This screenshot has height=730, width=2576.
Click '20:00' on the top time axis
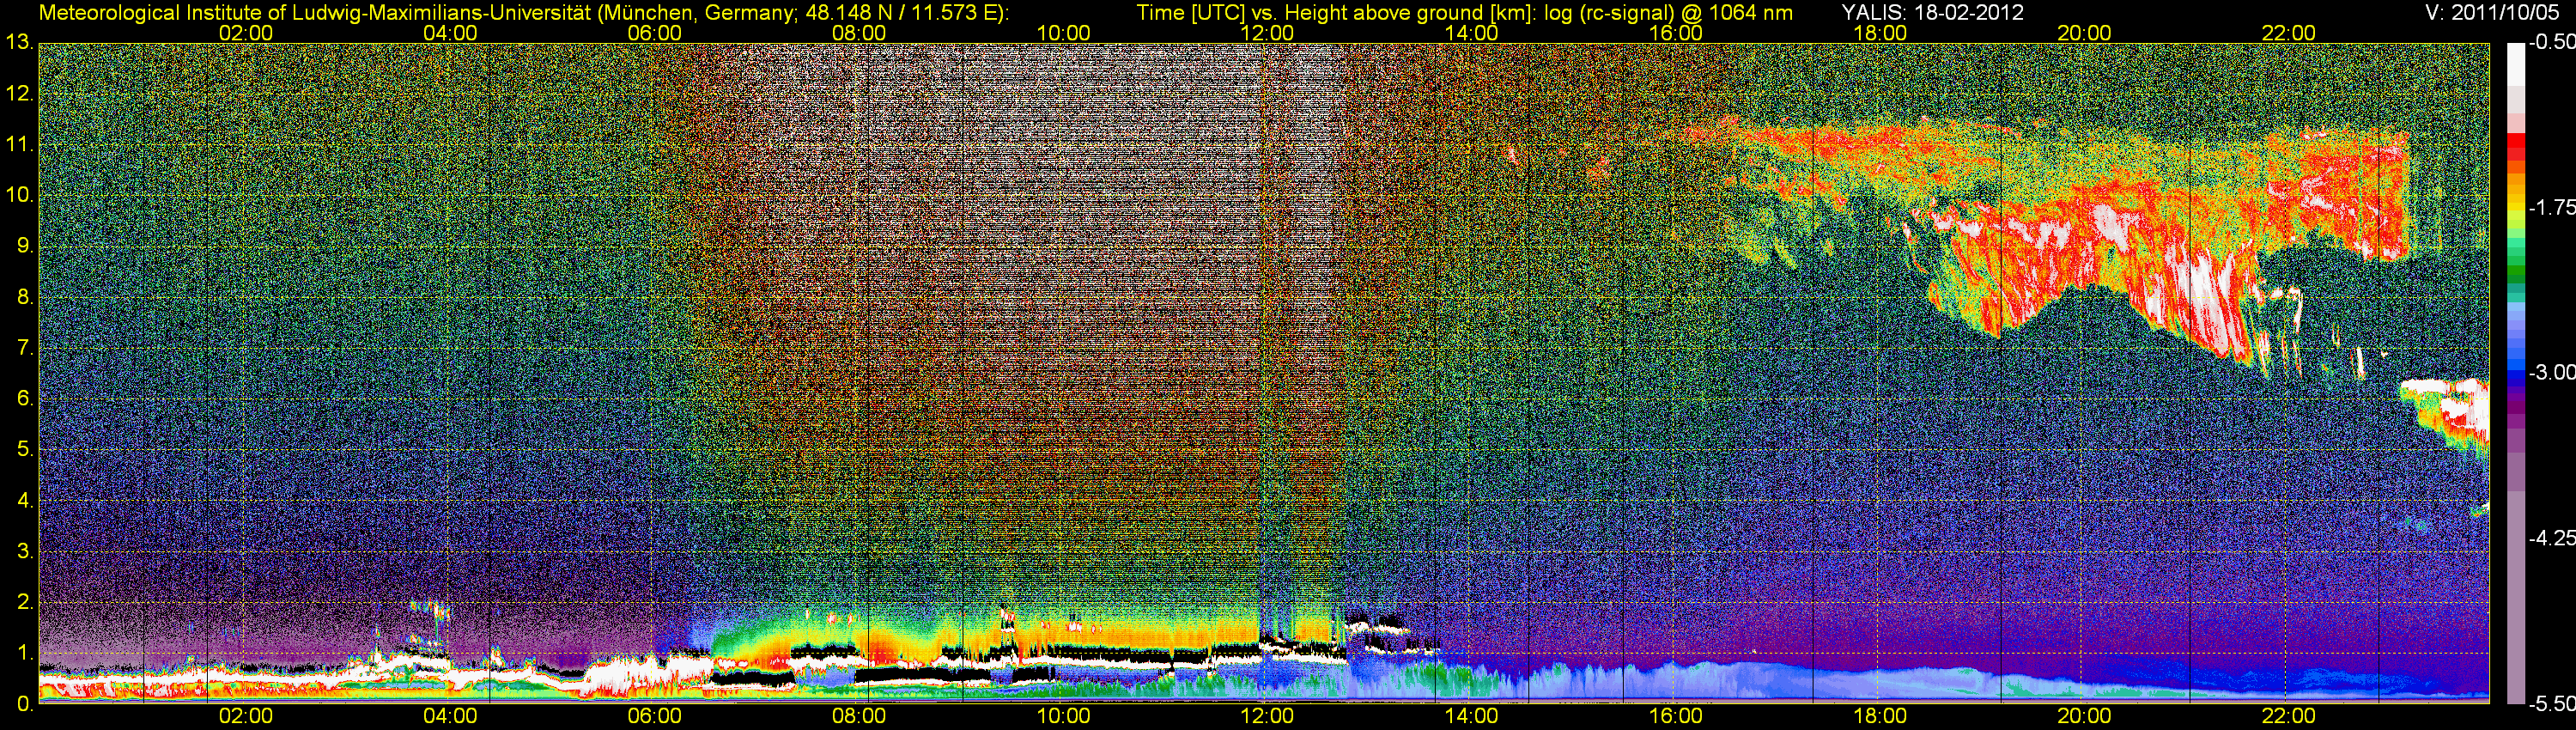(2084, 33)
